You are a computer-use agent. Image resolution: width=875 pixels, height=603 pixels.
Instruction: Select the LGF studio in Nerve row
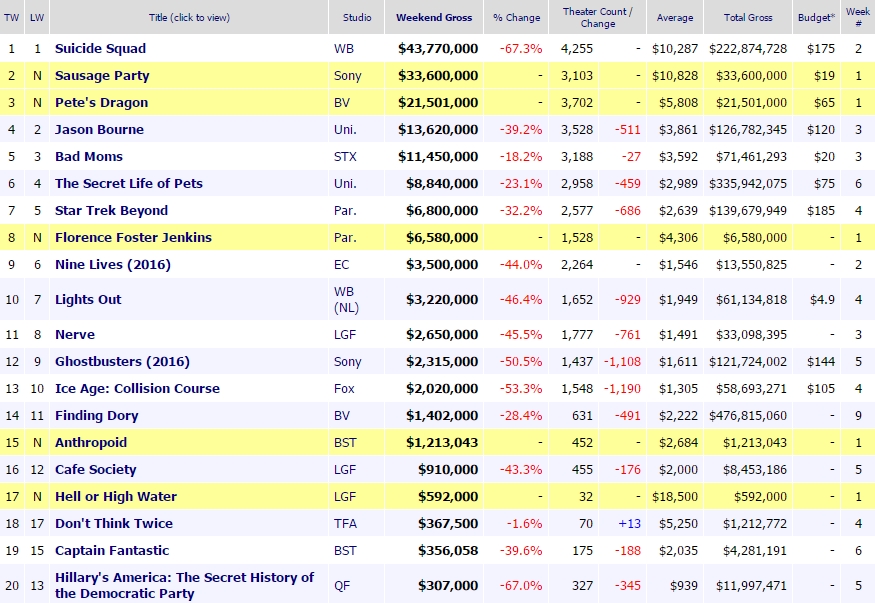[345, 335]
